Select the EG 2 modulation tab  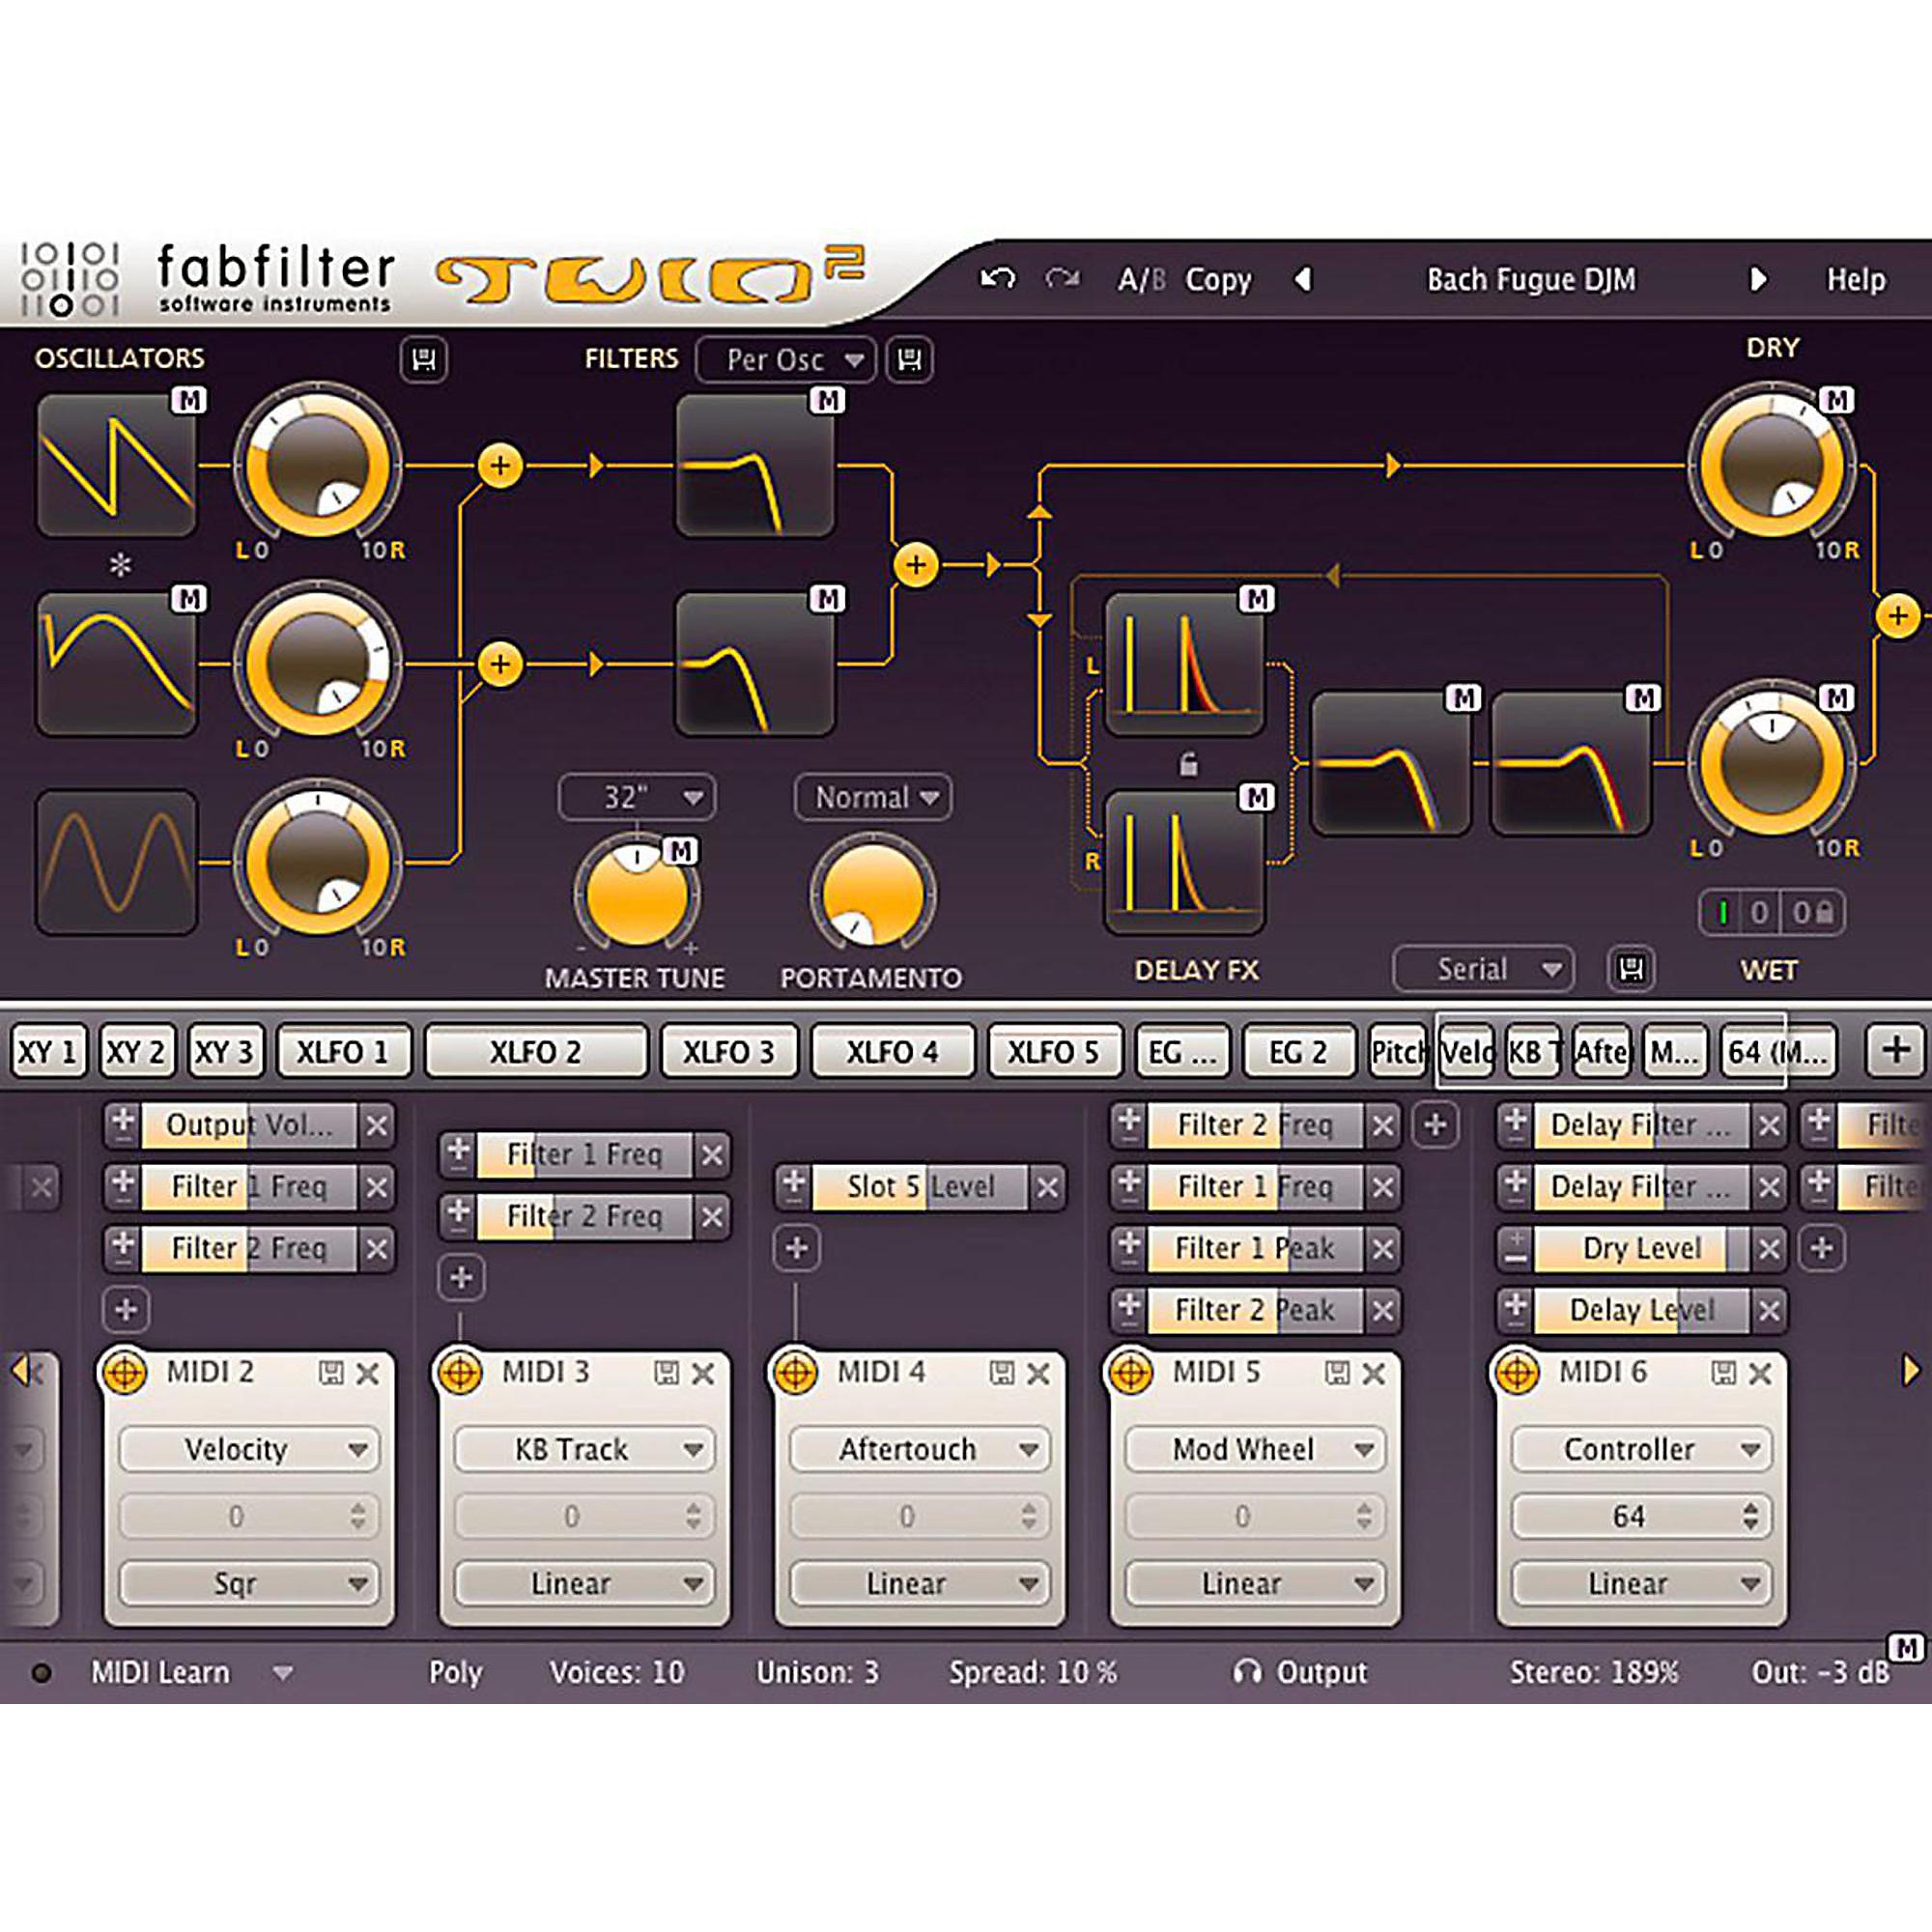[x=1297, y=1052]
